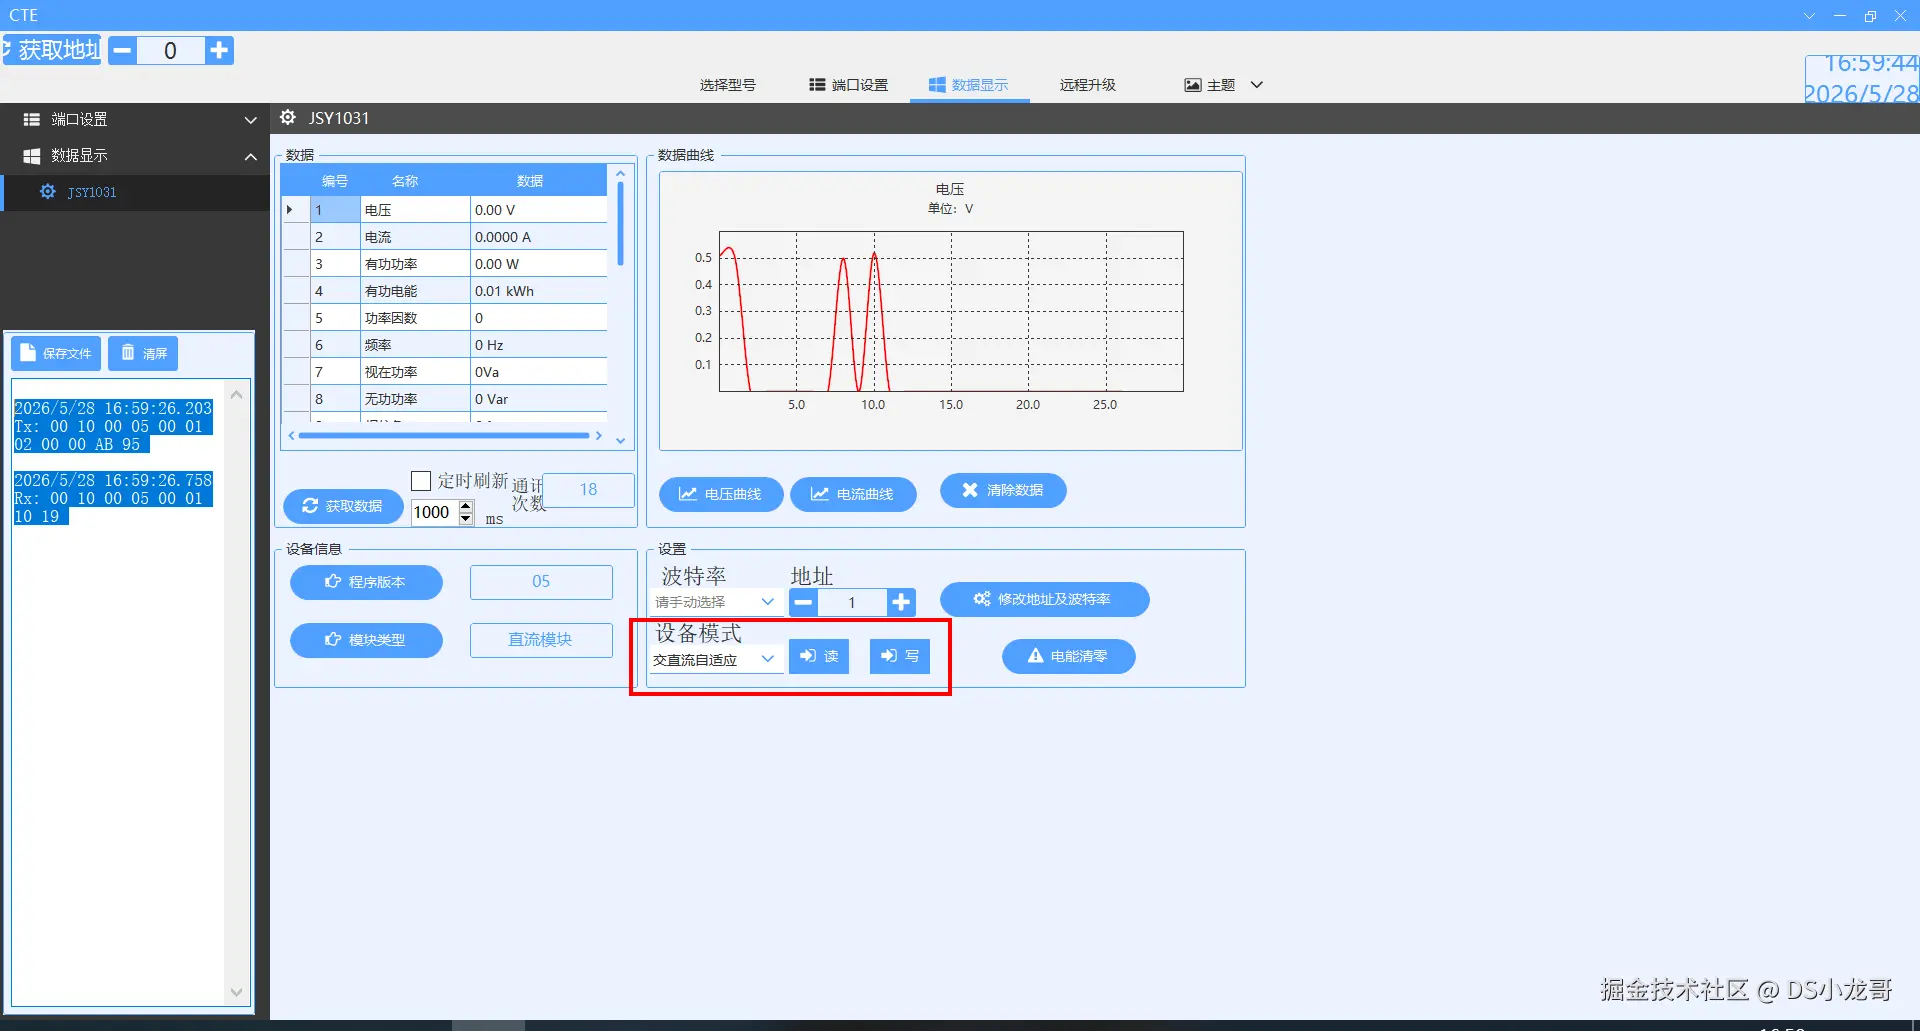Expand the 端口设置 sidebar section
1920x1031 pixels.
click(x=135, y=120)
